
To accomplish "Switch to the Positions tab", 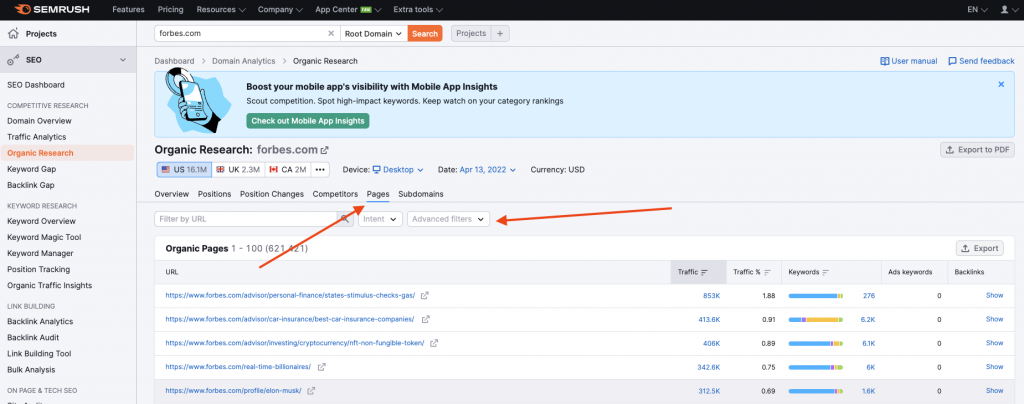I will click(x=215, y=194).
